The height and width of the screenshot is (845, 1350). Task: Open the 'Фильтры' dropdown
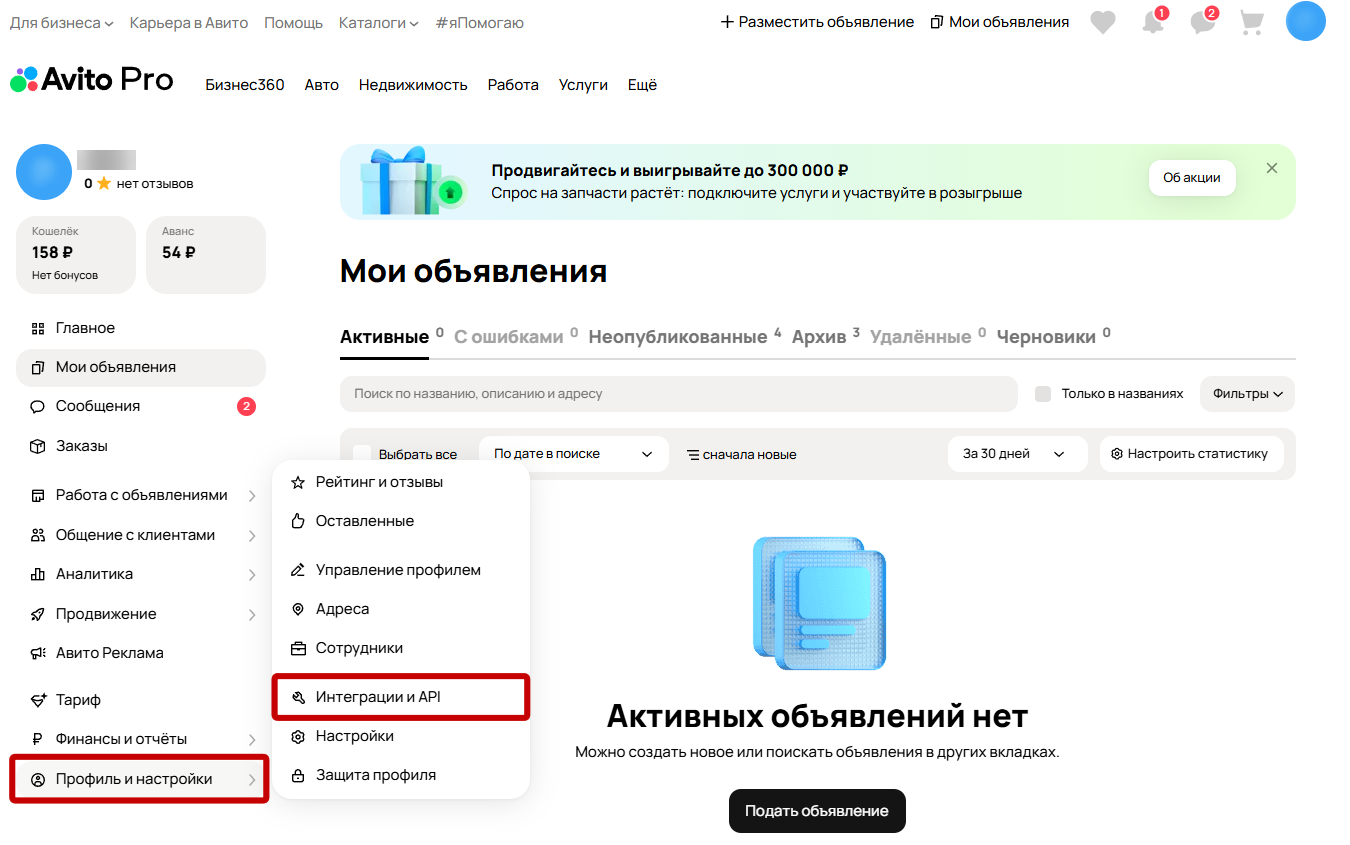point(1247,394)
